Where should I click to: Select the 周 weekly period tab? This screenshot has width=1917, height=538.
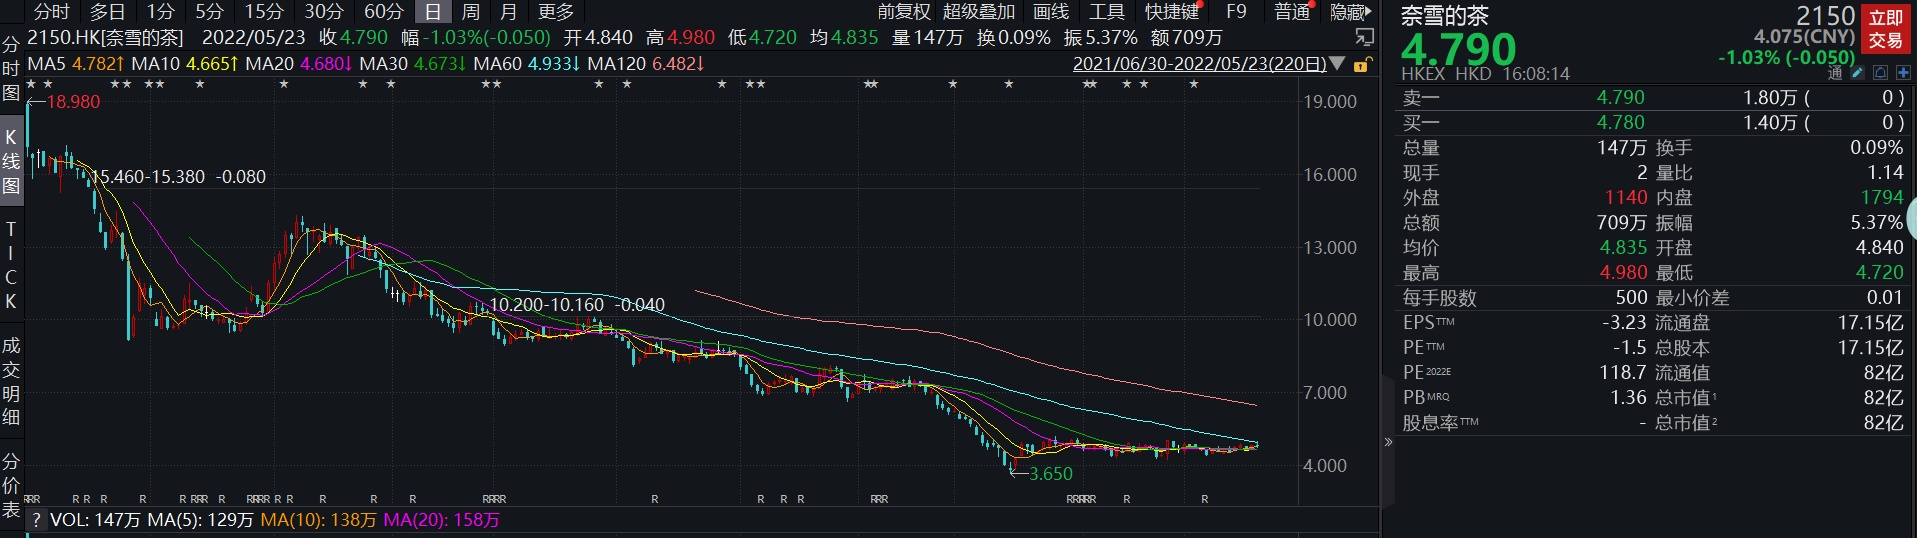pos(470,12)
